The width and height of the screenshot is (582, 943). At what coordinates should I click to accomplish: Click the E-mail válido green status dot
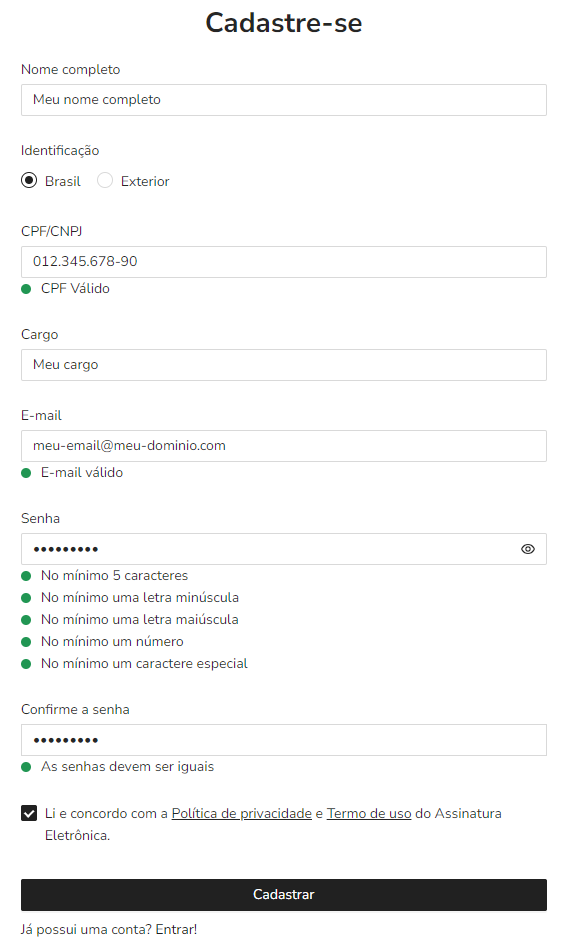click(26, 473)
